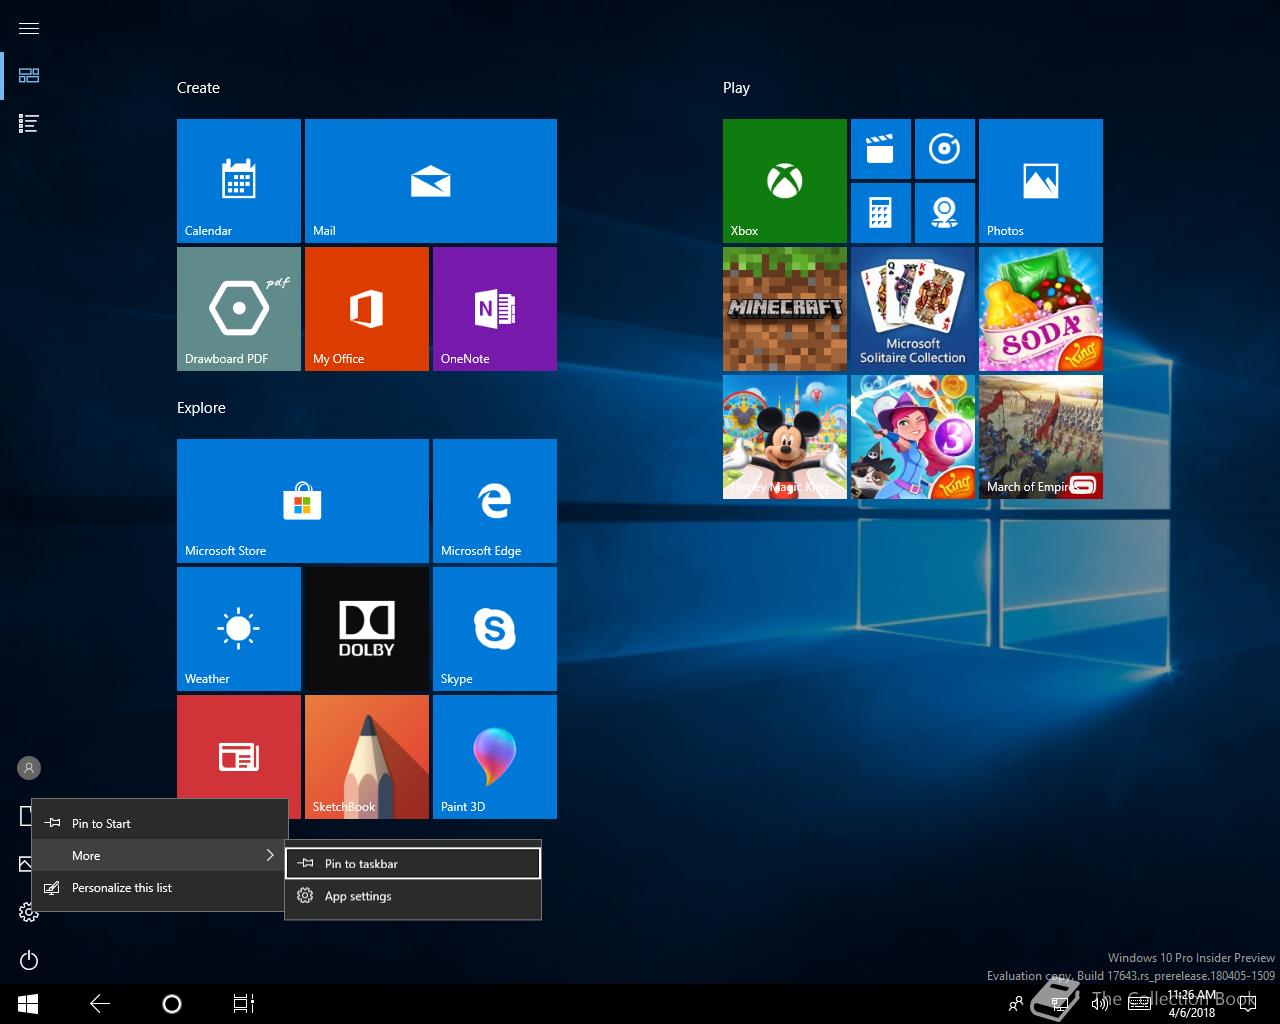Open the Paint 3D tile

pyautogui.click(x=495, y=757)
